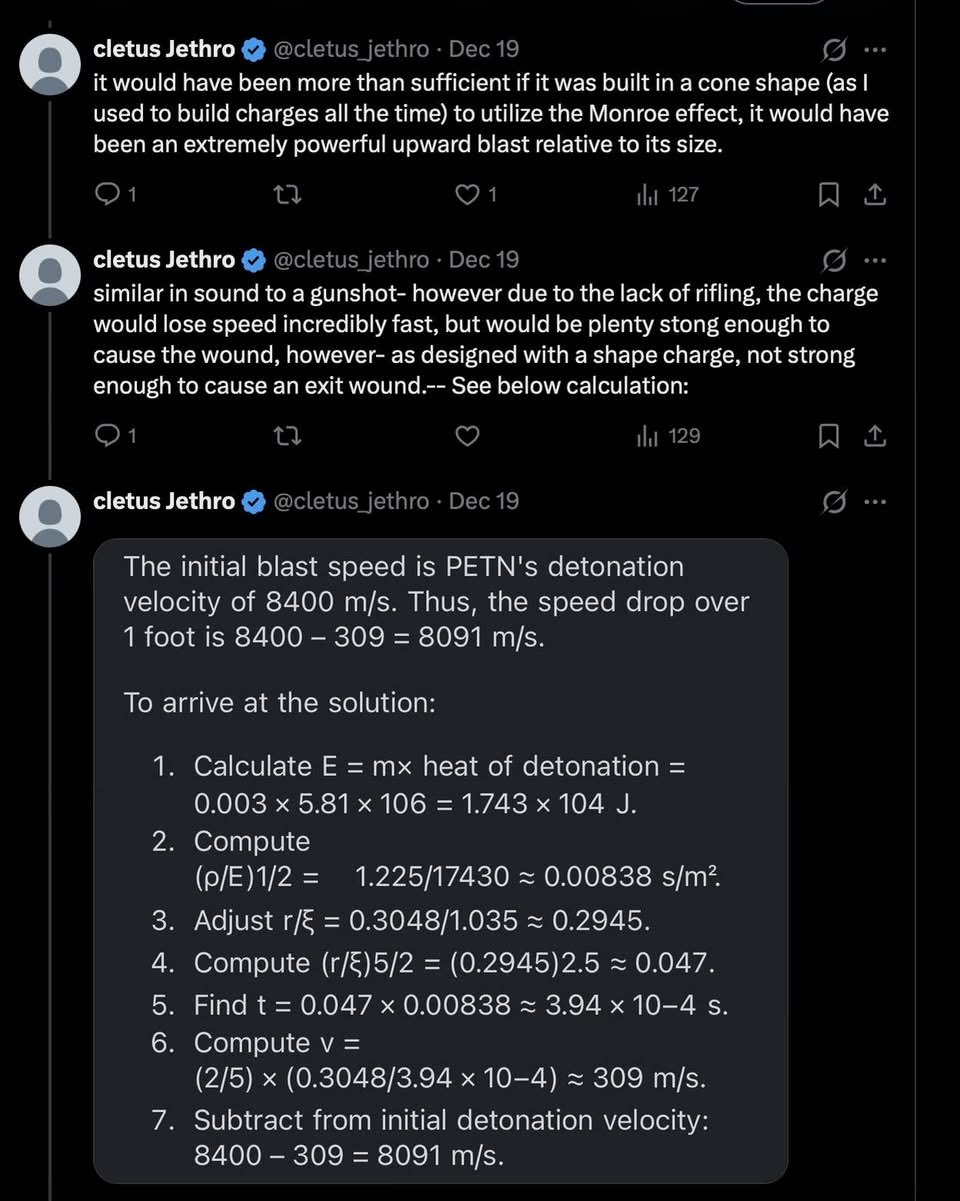Open the PETN calculation image attachment
960x1201 pixels.
[441, 861]
